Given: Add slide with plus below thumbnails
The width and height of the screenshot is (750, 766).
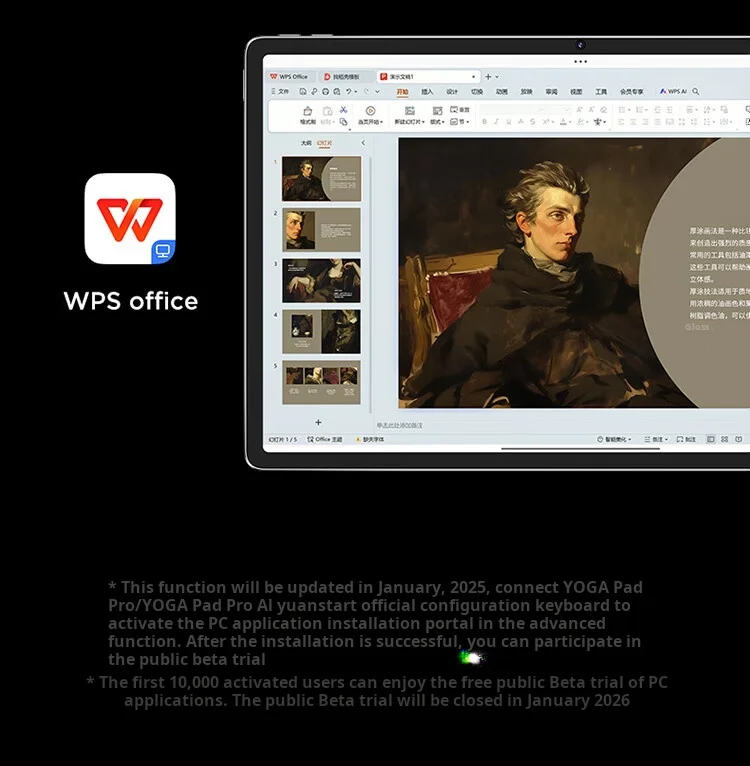Looking at the screenshot, I should point(318,422).
